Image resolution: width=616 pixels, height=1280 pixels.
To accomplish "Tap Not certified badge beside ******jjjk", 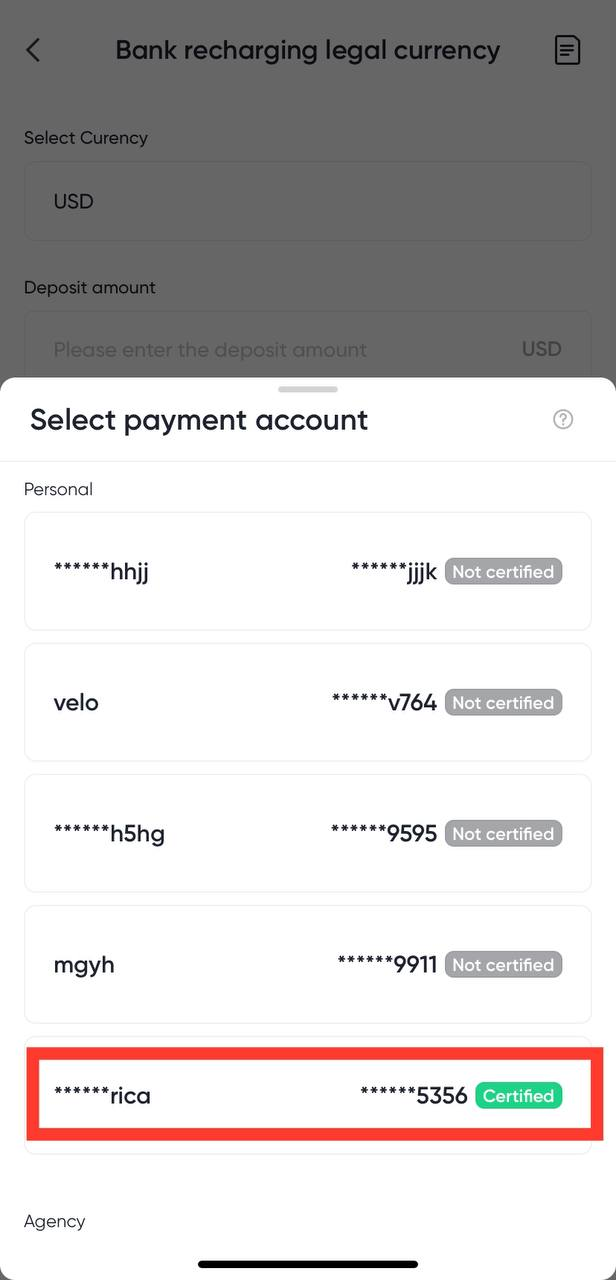I will 503,572.
